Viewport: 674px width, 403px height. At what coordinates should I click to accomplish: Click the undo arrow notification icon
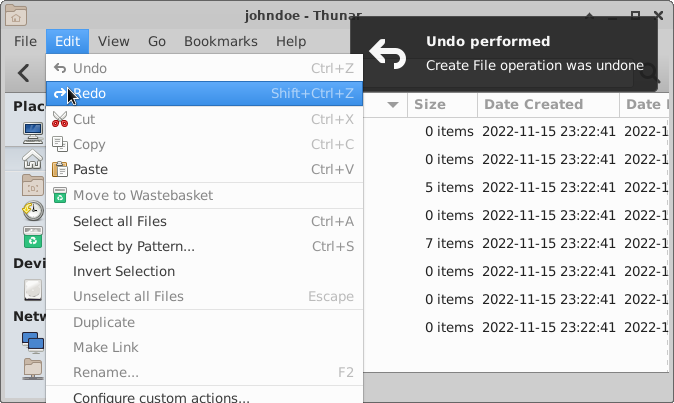click(x=388, y=54)
